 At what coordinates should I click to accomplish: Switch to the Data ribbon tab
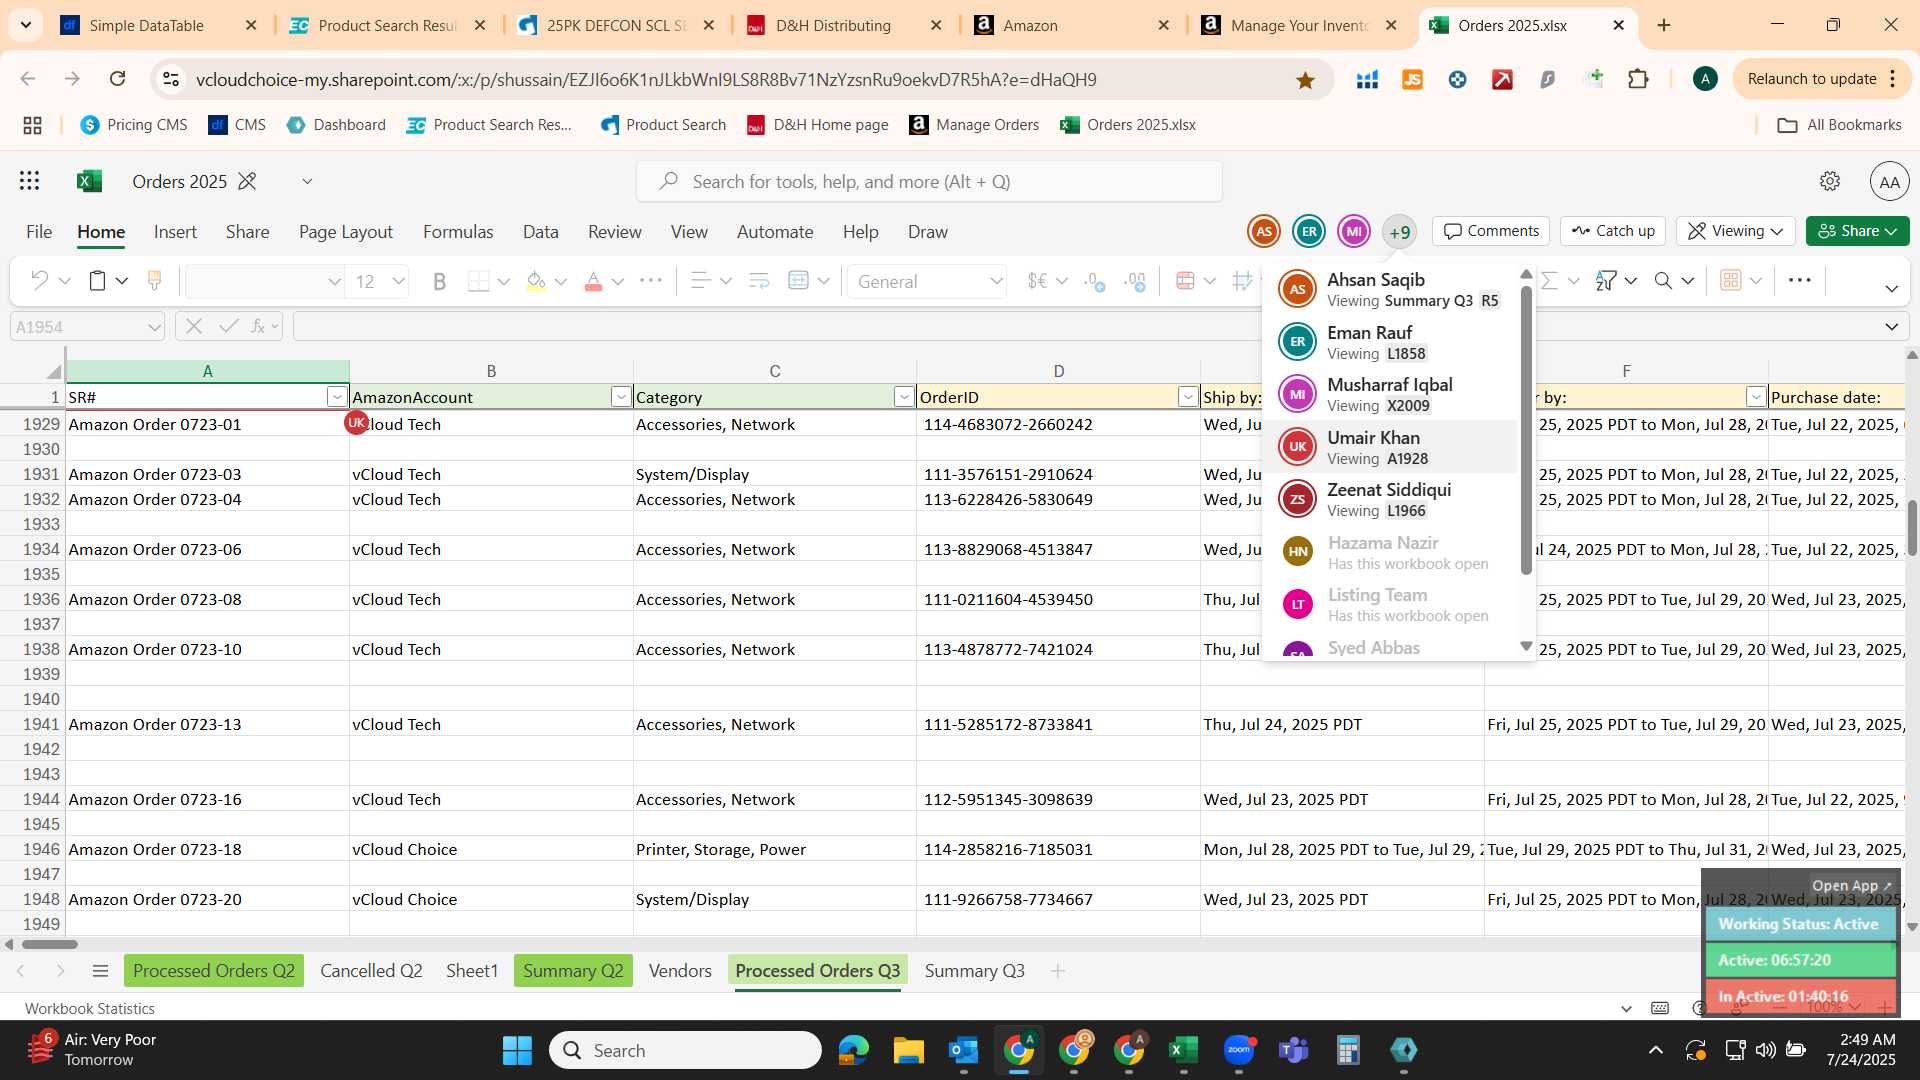click(x=541, y=232)
